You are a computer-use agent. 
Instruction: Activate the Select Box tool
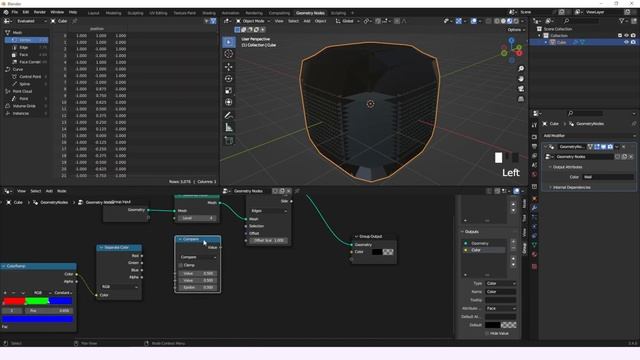click(229, 42)
